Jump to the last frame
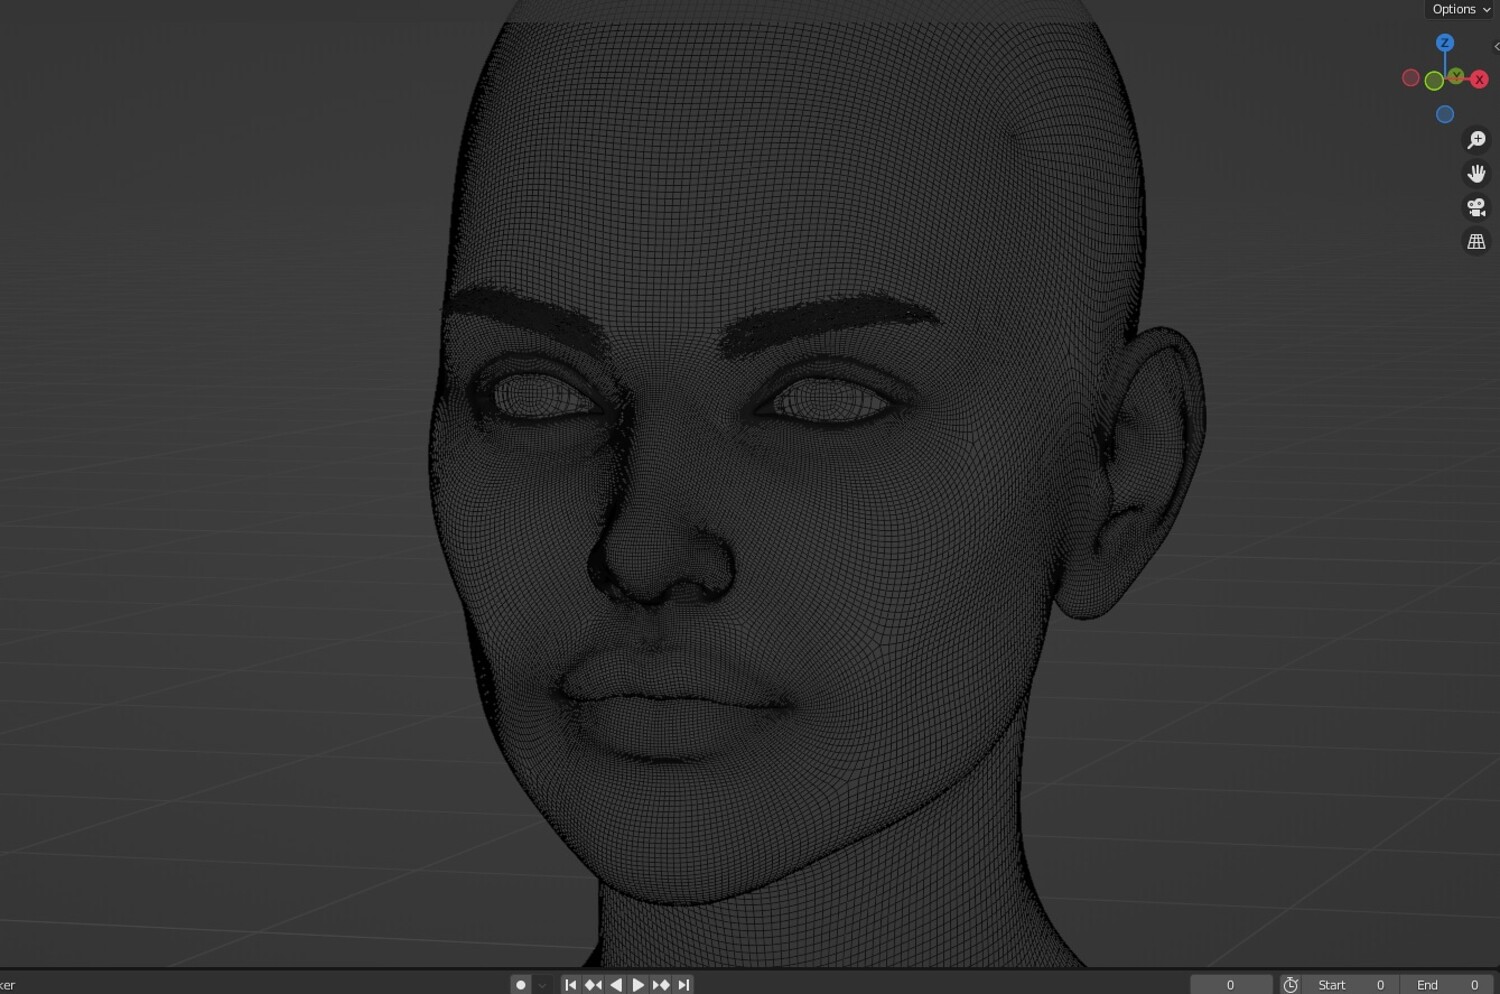 (x=684, y=985)
